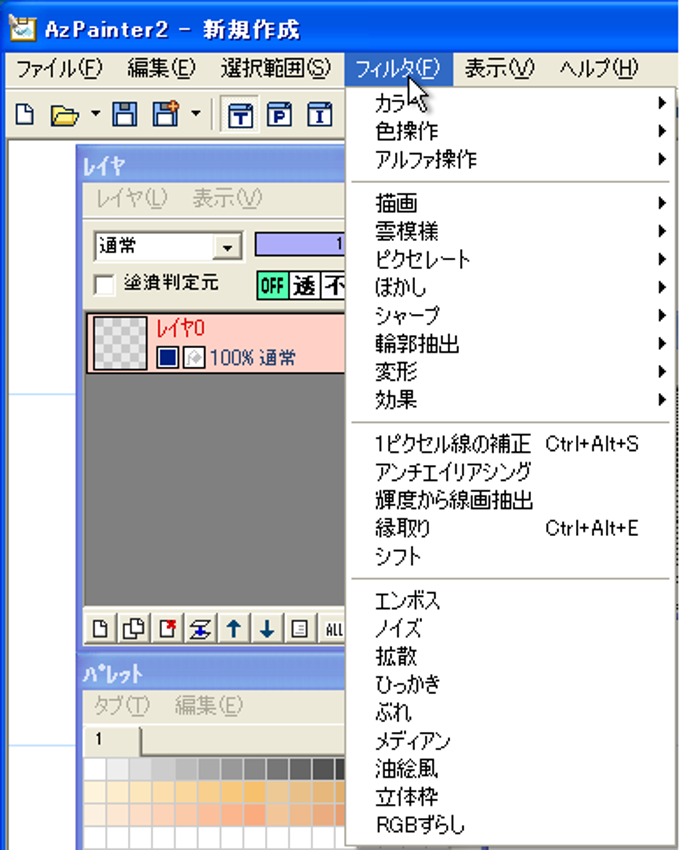Viewport: 680px width, 850px height.
Task: Expand the 雲模様 submenu
Action: coord(510,231)
